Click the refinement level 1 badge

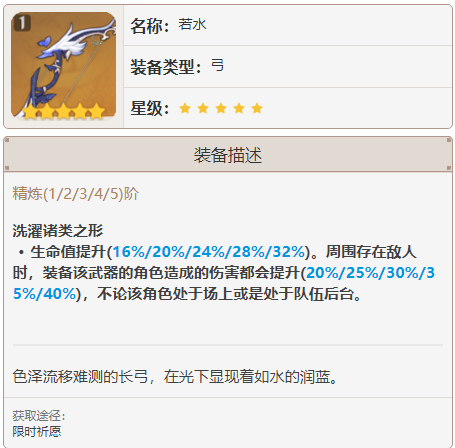pyautogui.click(x=22, y=23)
